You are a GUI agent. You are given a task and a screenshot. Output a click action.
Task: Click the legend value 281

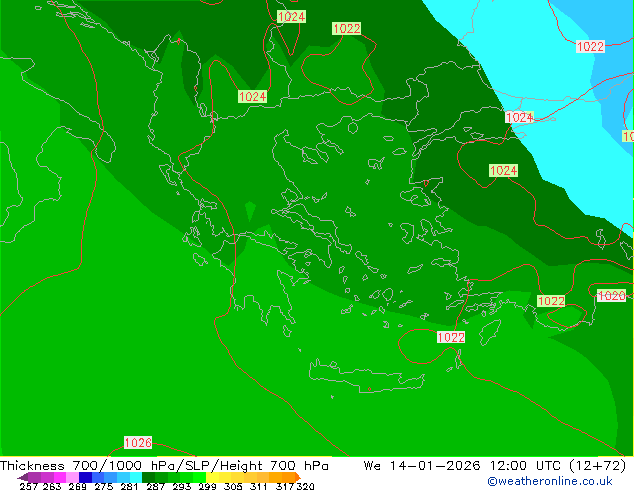[129, 486]
